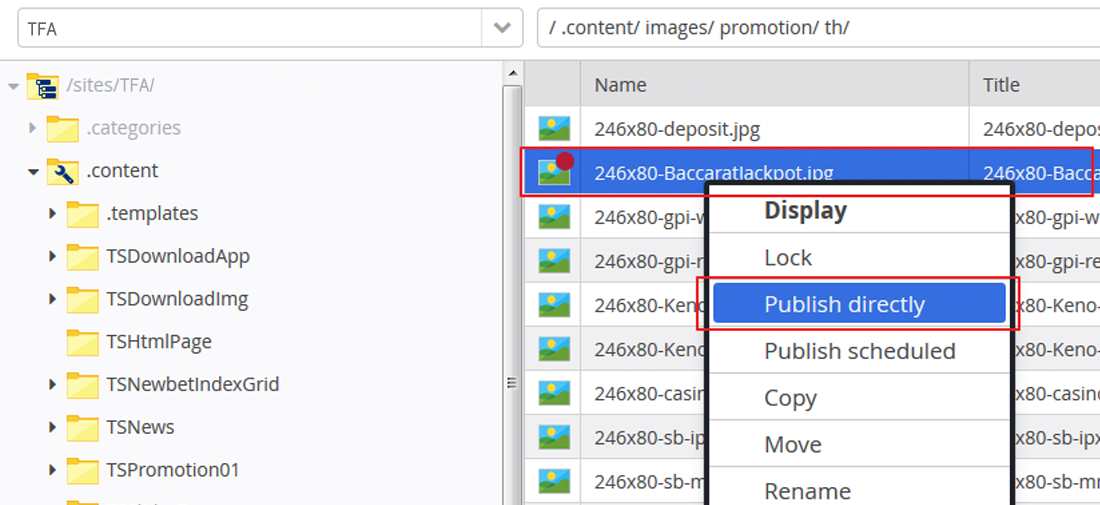Select the 246x80-deposit.jpg file name
This screenshot has width=1100, height=505.
(x=677, y=129)
